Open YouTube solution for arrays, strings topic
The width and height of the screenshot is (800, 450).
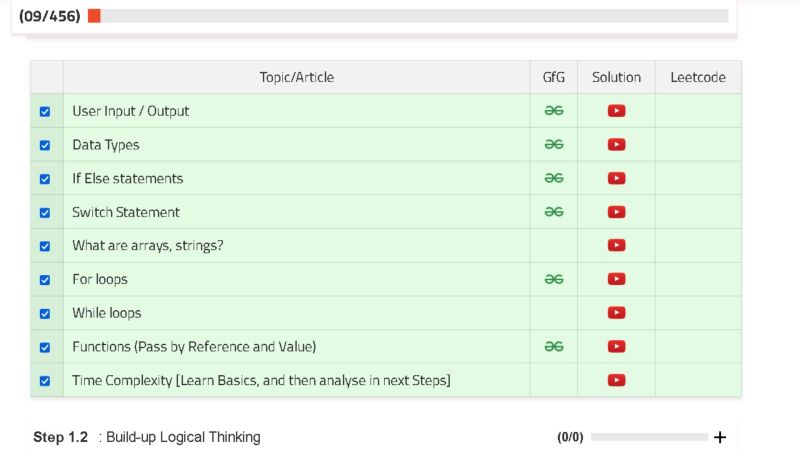(x=616, y=245)
